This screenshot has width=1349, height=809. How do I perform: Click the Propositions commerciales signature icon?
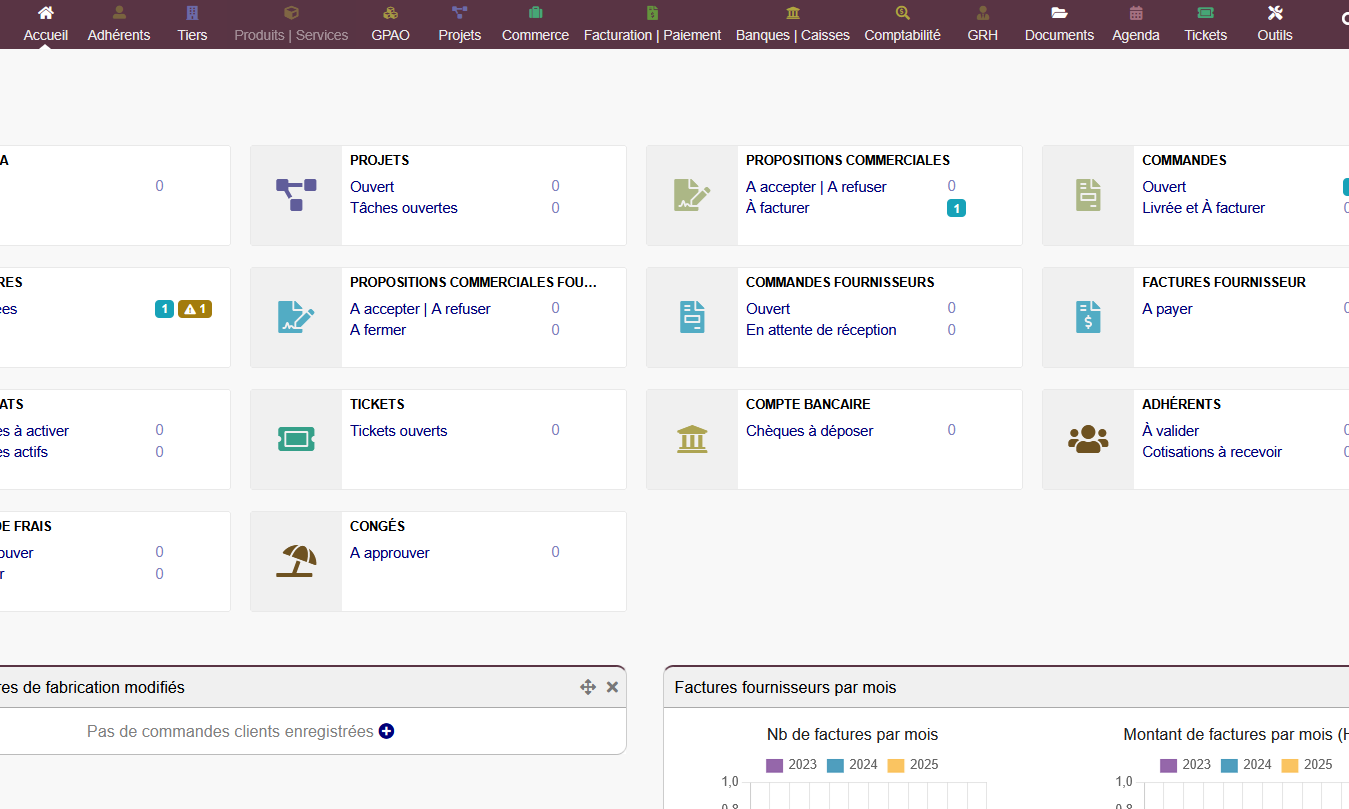pos(692,195)
